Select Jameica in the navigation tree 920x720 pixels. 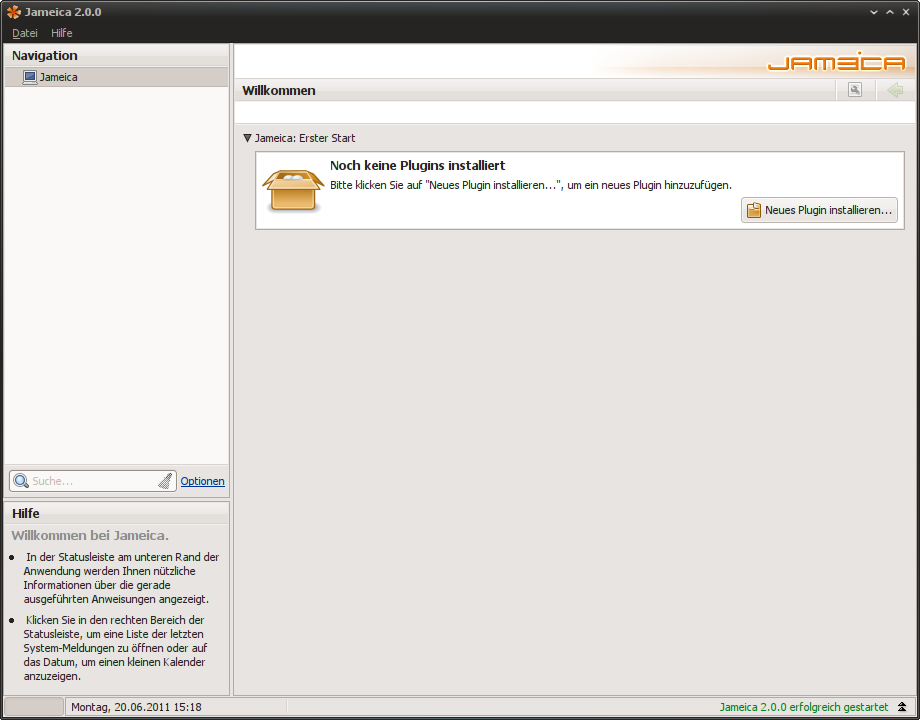116,77
